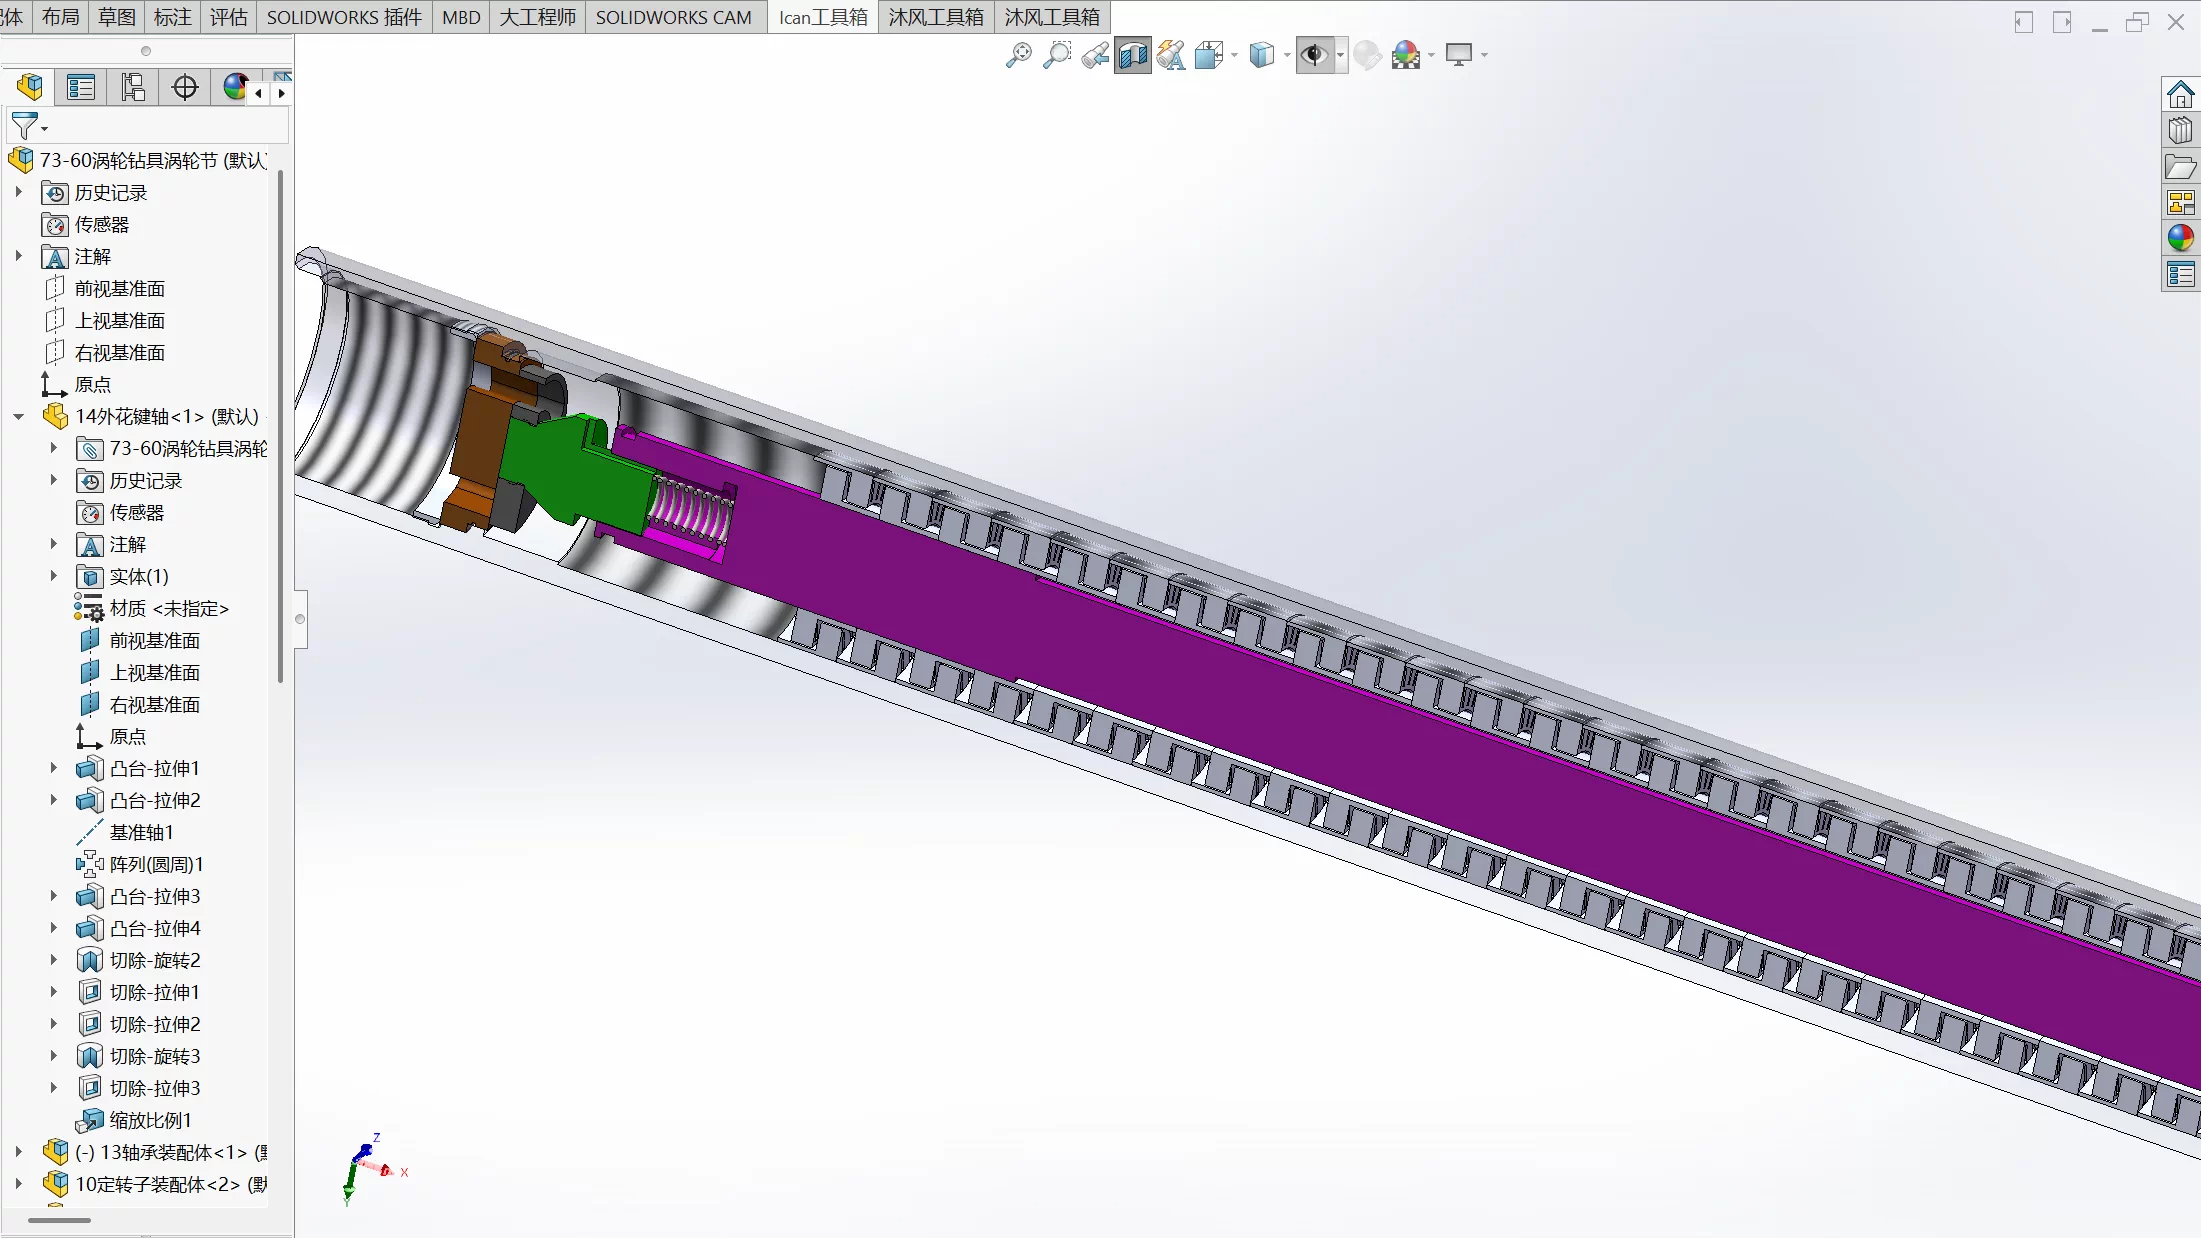Switch to the 评估 tab

[x=228, y=17]
